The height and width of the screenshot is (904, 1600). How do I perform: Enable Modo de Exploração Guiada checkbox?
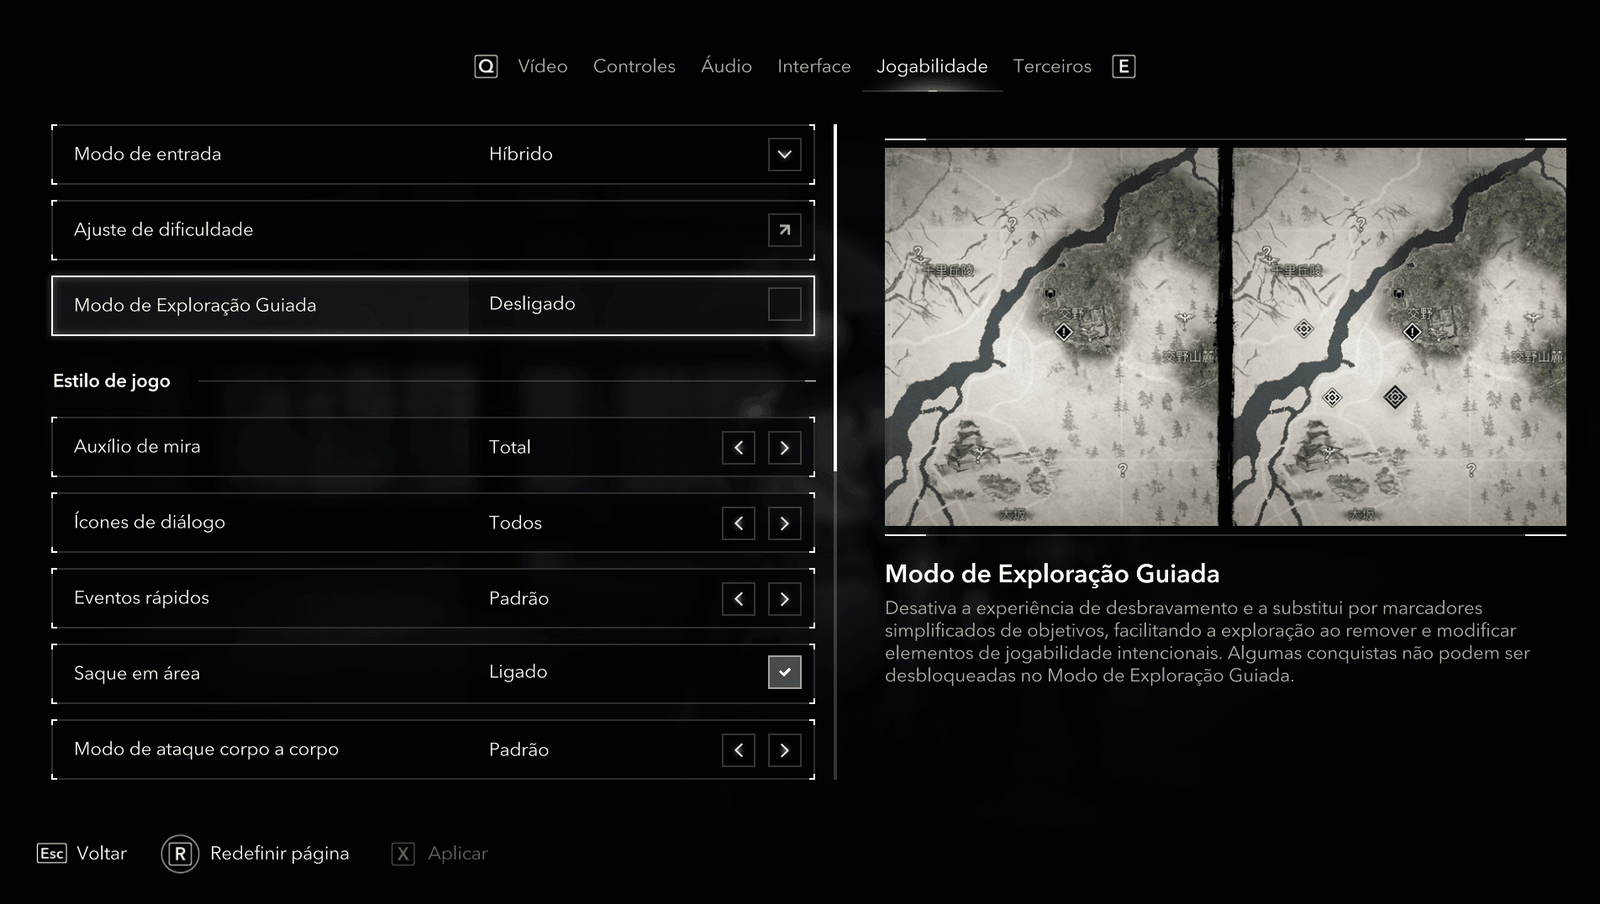(x=784, y=304)
